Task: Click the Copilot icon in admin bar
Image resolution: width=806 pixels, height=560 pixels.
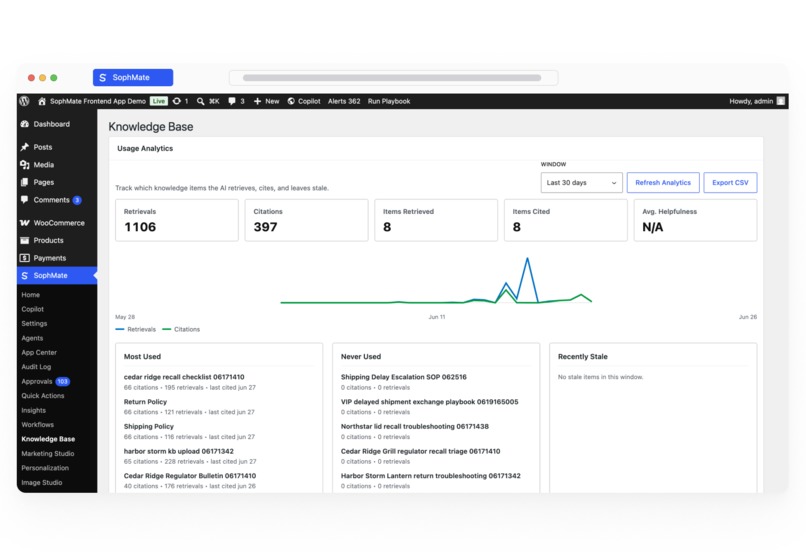Action: click(x=291, y=101)
